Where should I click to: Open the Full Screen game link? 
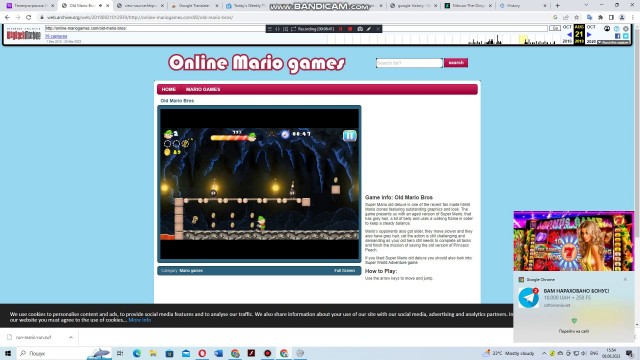344,271
